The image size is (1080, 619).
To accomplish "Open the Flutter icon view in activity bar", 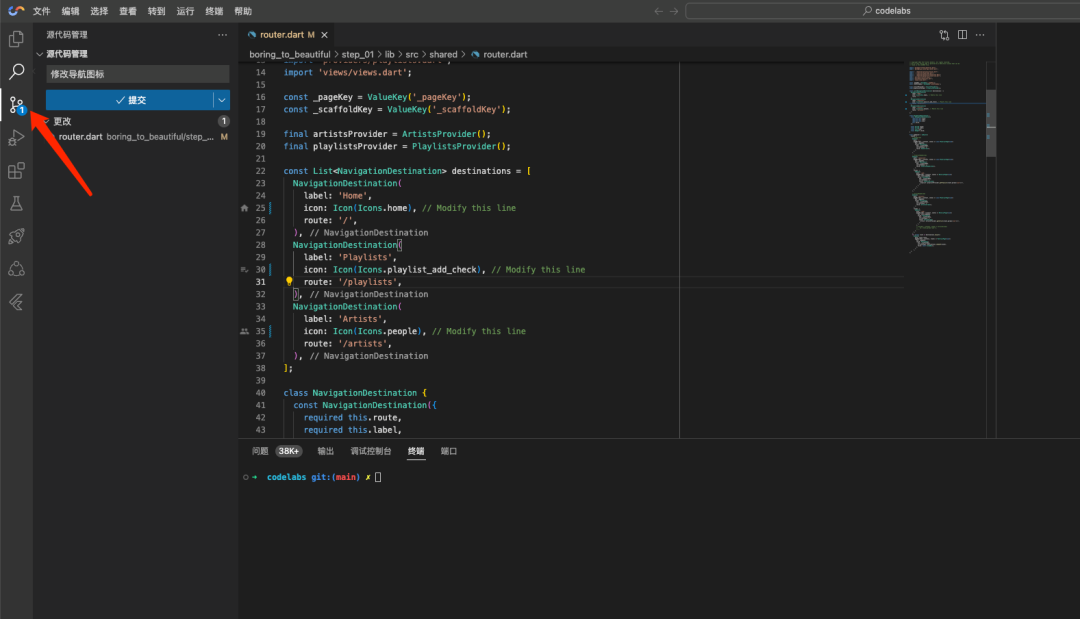I will [x=16, y=302].
